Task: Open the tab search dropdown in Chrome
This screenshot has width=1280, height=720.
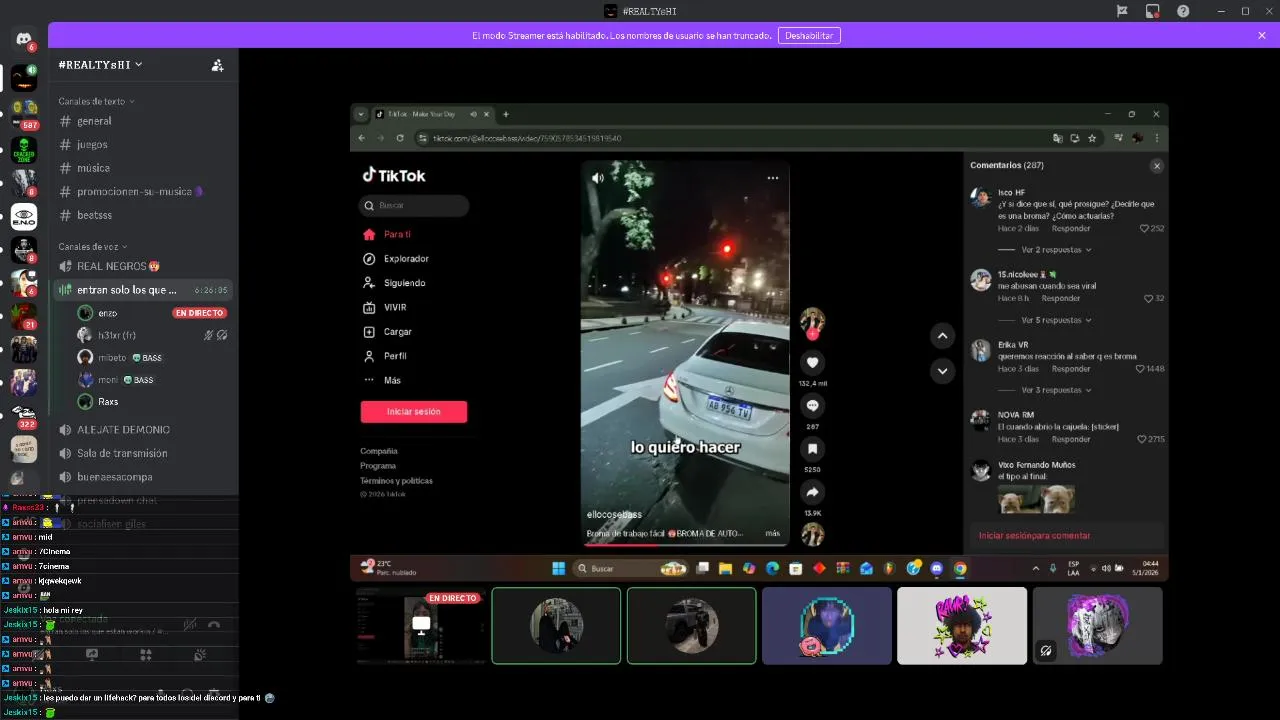Action: coord(362,114)
